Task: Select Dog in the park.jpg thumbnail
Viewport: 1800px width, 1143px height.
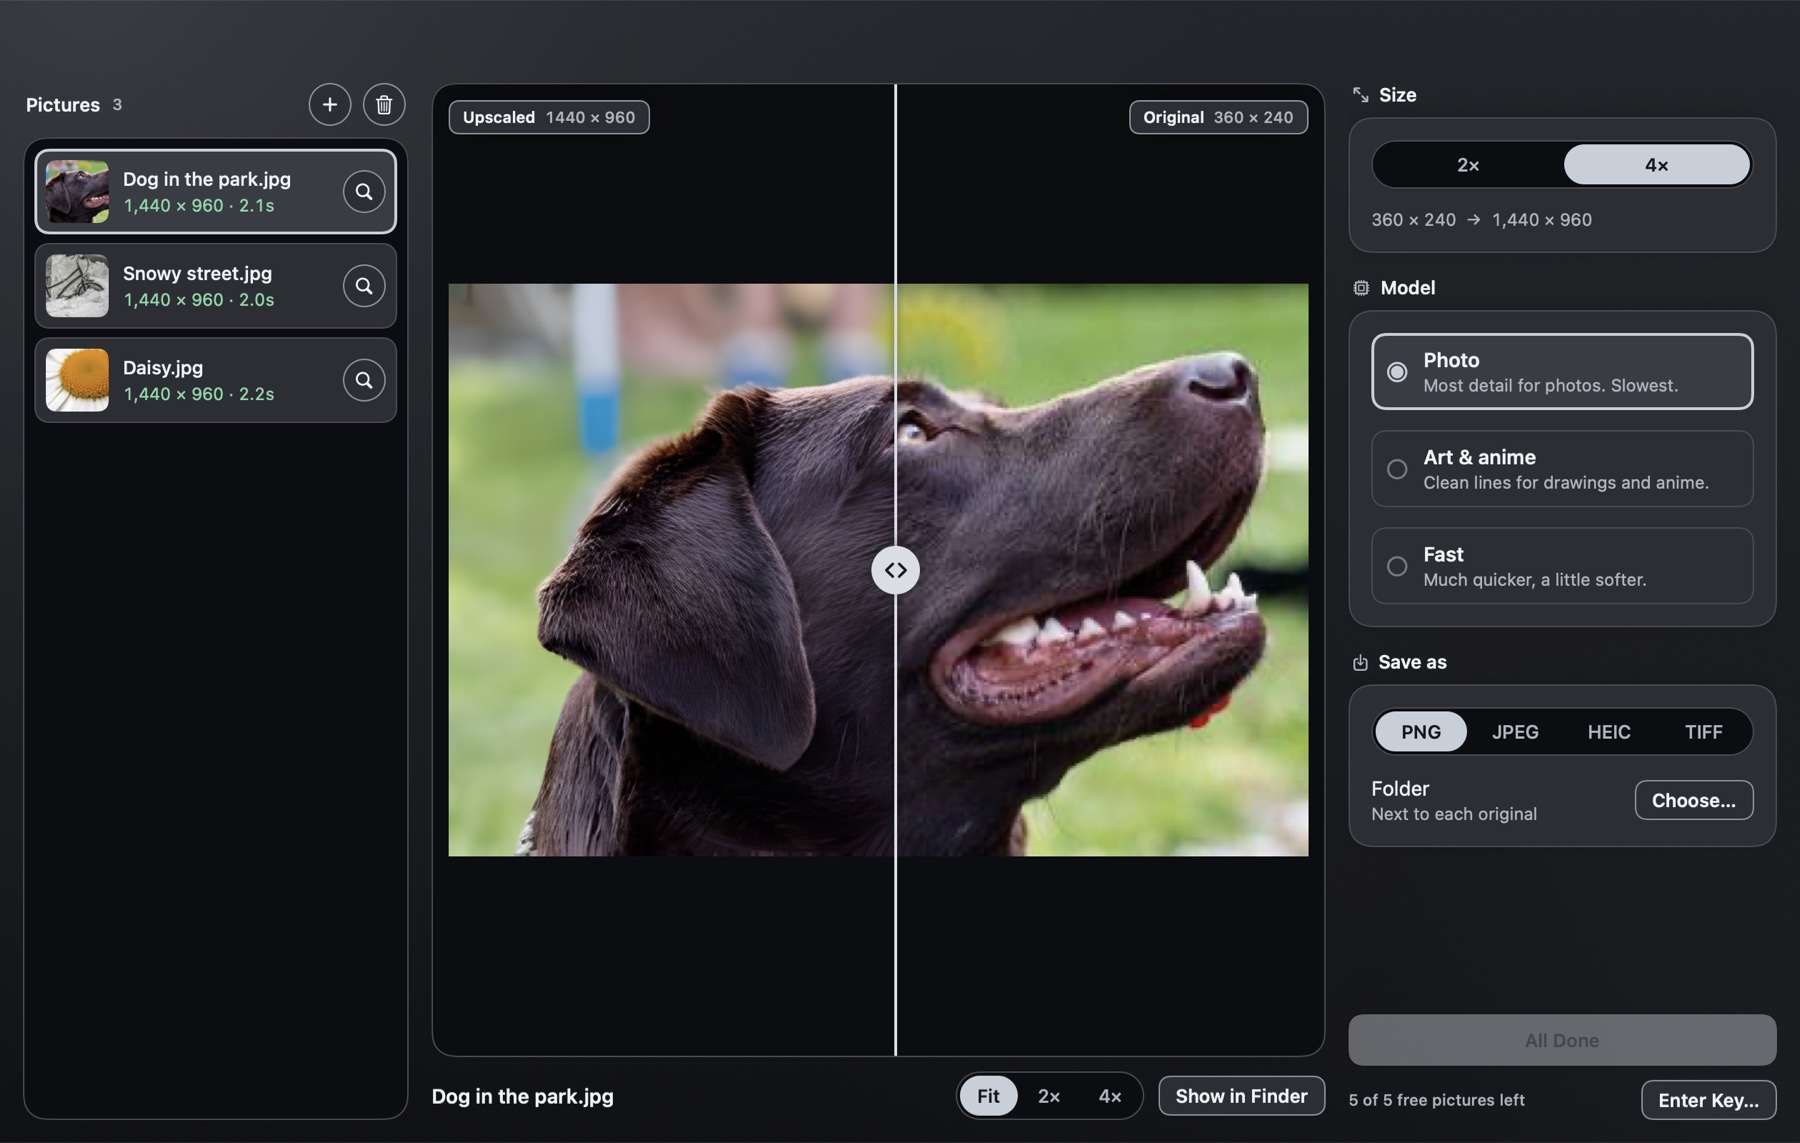Action: [x=77, y=191]
